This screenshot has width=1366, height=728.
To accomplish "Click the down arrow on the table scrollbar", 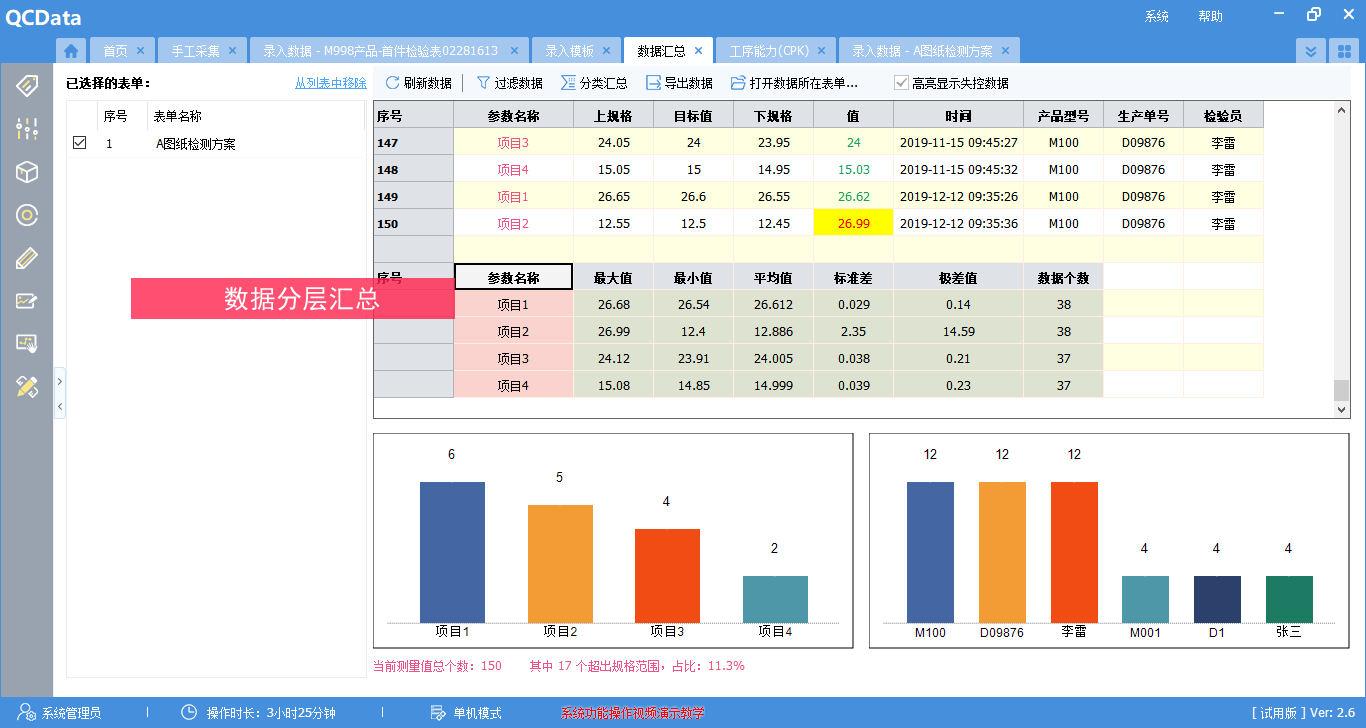I will pos(1343,409).
